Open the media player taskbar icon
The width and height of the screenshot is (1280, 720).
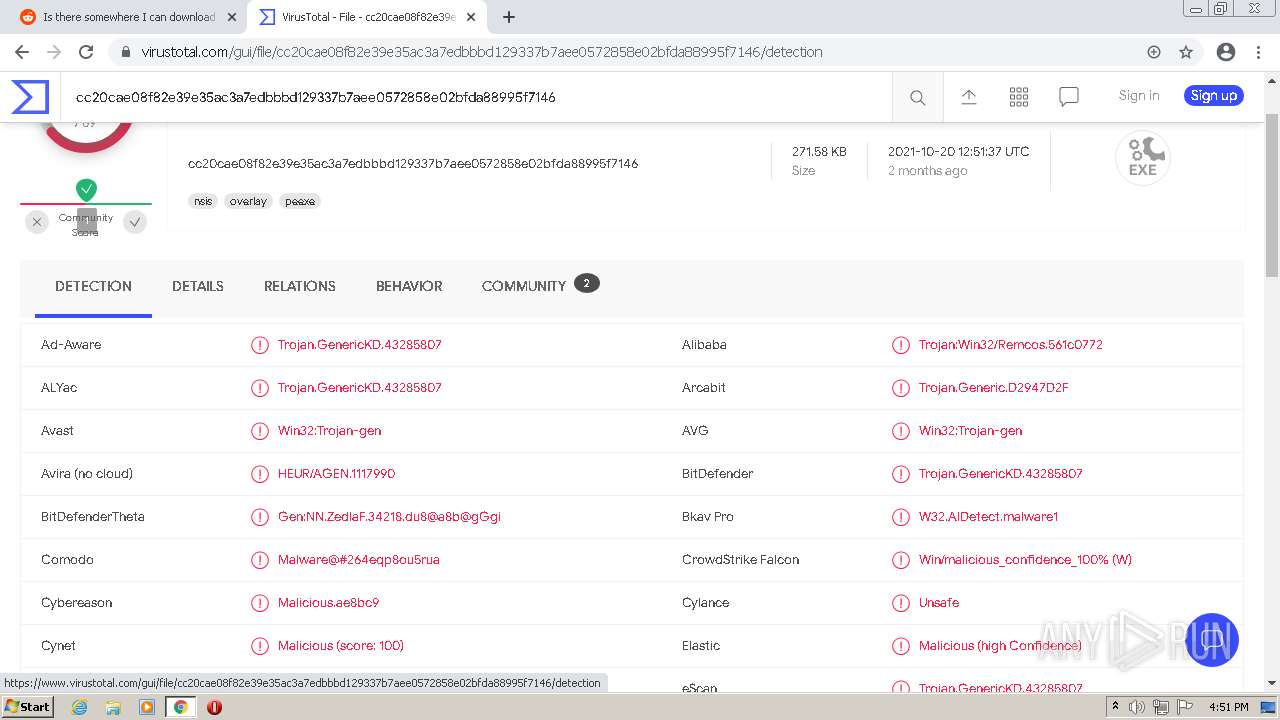(147, 707)
